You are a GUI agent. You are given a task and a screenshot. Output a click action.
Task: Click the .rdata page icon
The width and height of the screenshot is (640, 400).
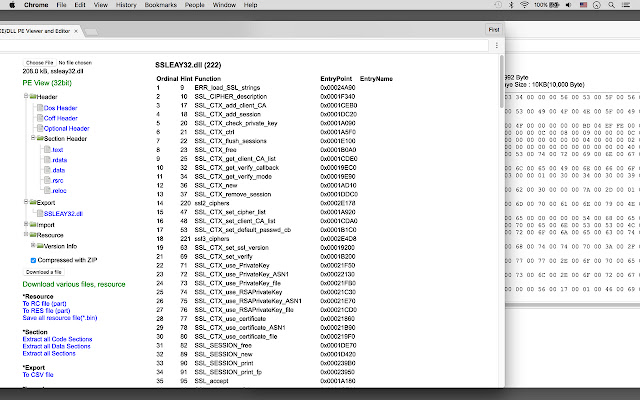47,160
